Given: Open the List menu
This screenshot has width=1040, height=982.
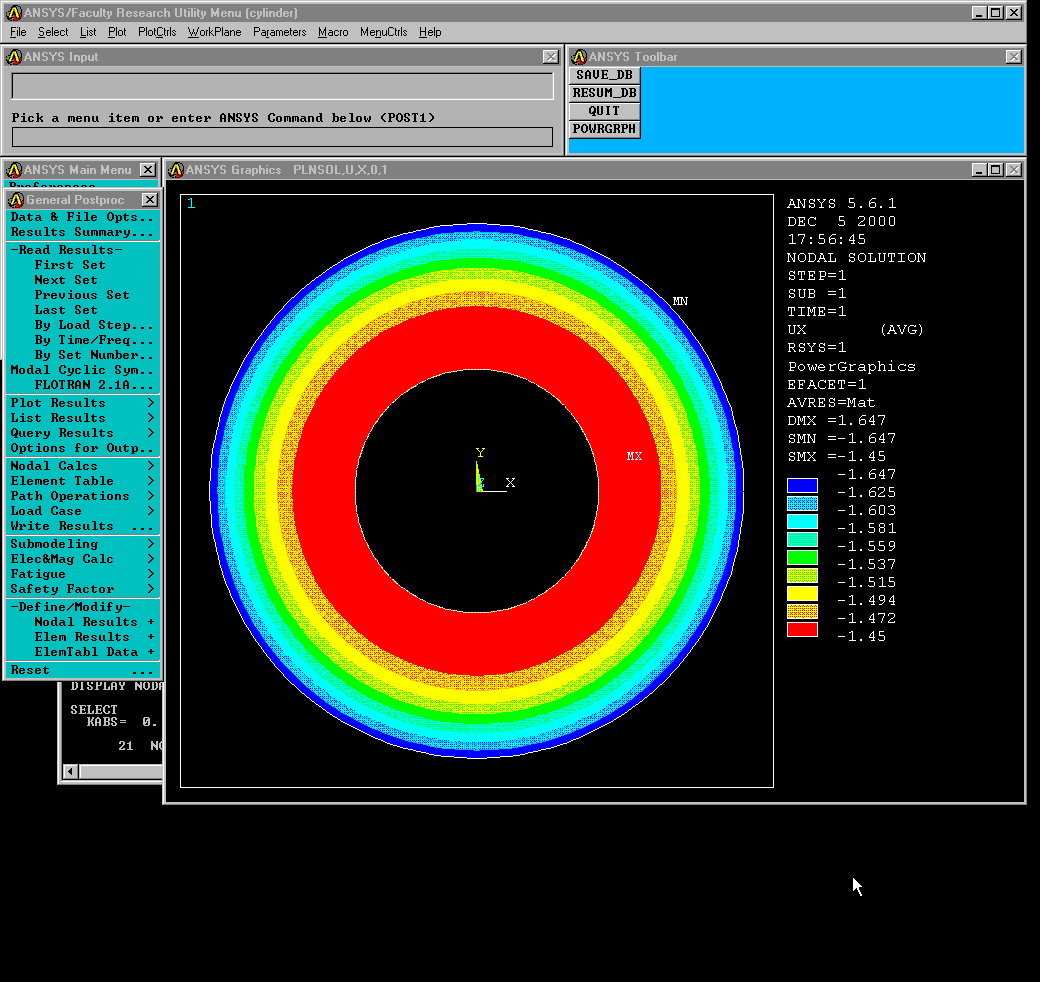Looking at the screenshot, I should tap(88, 32).
